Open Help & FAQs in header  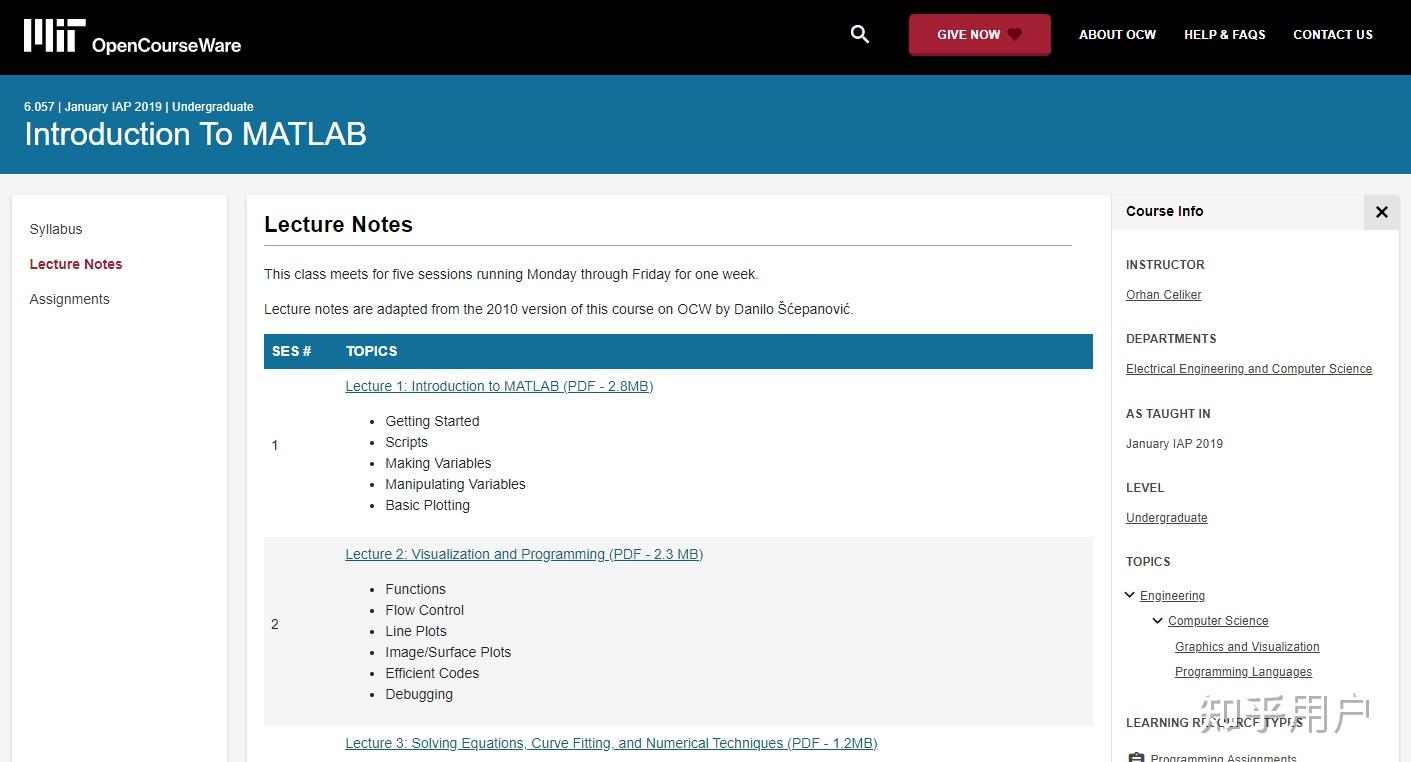1224,34
